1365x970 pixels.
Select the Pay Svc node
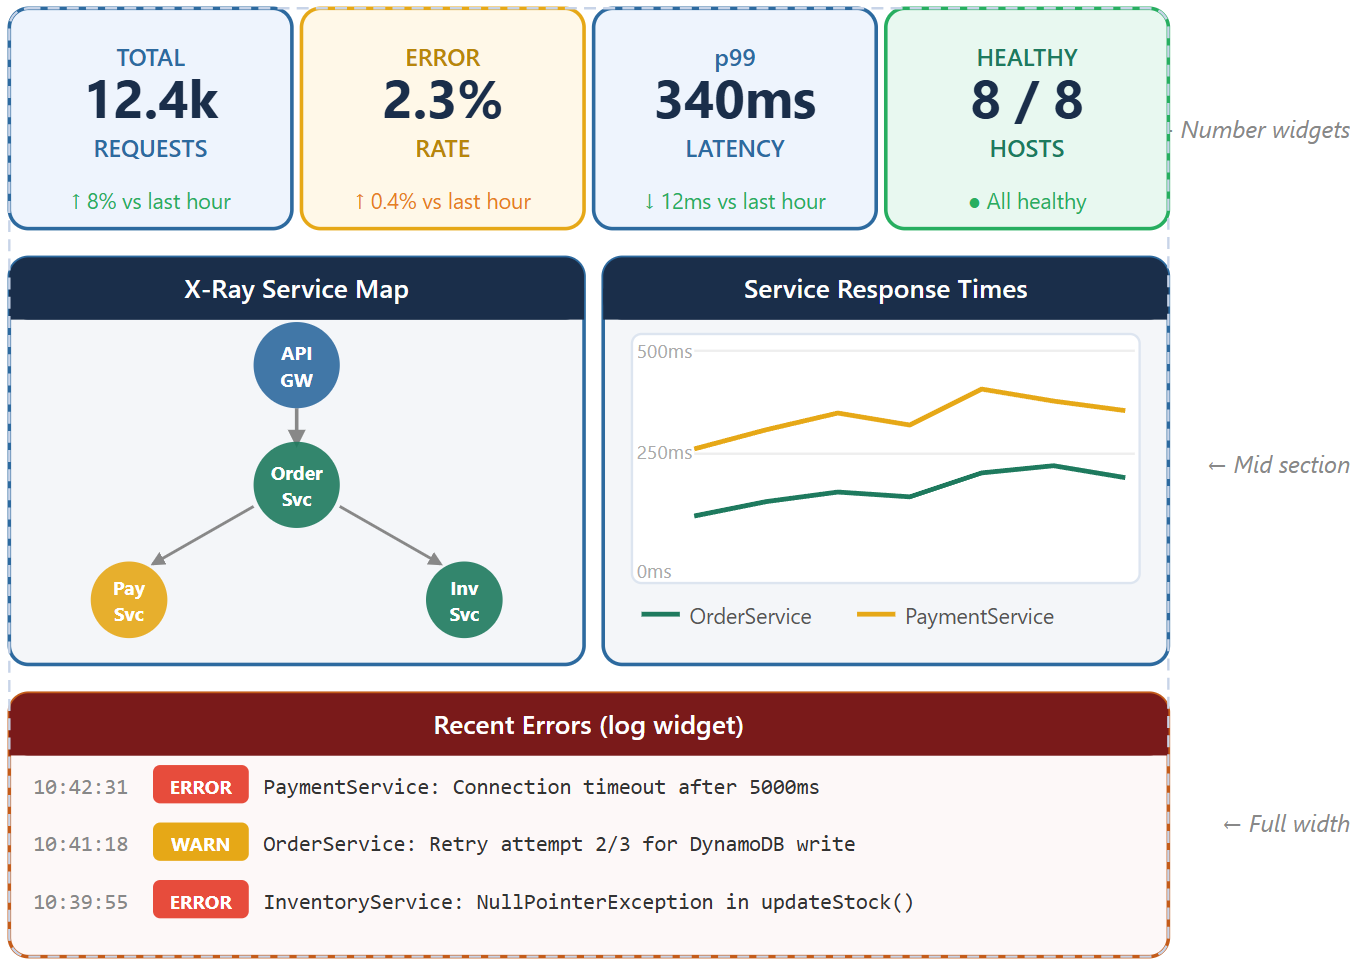click(x=129, y=600)
